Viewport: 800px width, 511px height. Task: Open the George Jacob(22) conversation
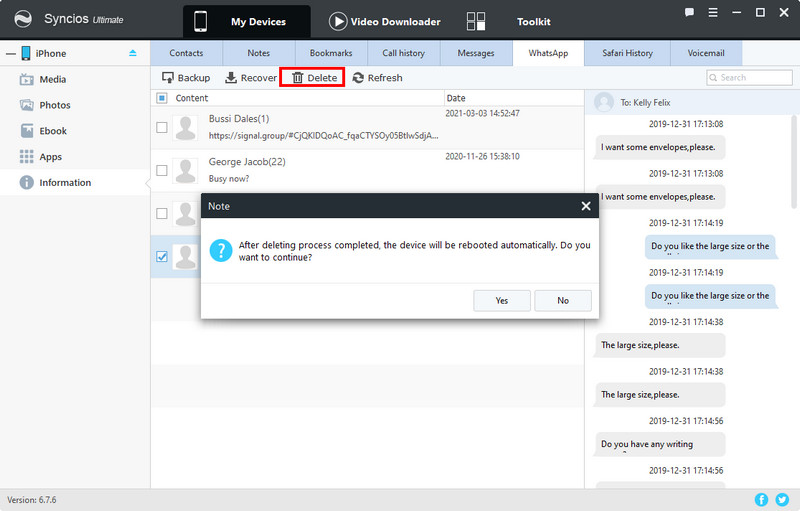[x=367, y=170]
